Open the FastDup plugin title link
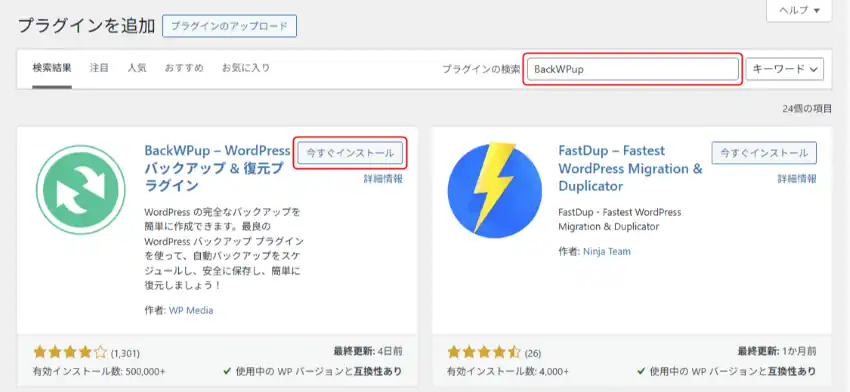Image resolution: width=850 pixels, height=392 pixels. [630, 168]
